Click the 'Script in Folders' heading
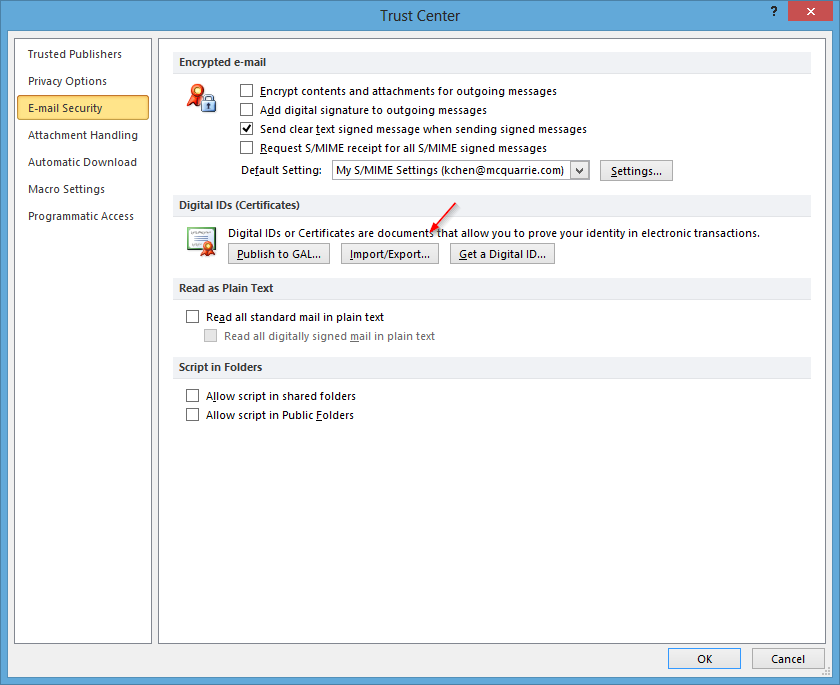Image resolution: width=840 pixels, height=685 pixels. 221,367
